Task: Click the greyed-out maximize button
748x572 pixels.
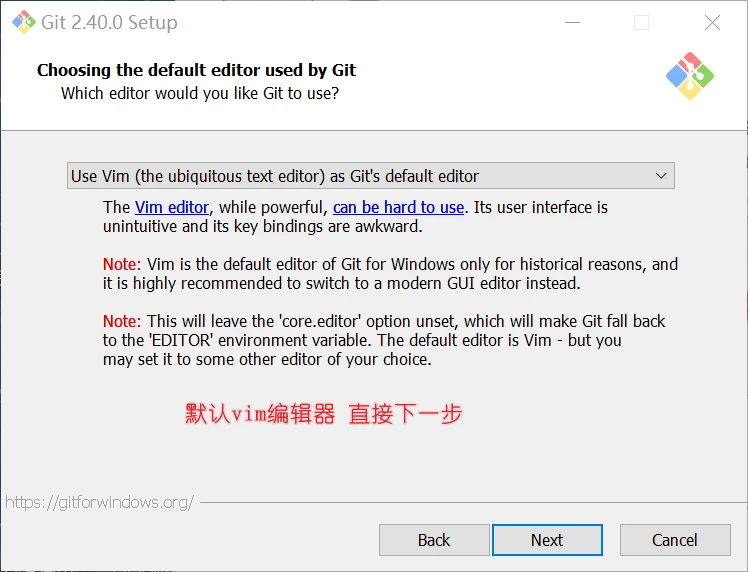Action: pos(641,23)
